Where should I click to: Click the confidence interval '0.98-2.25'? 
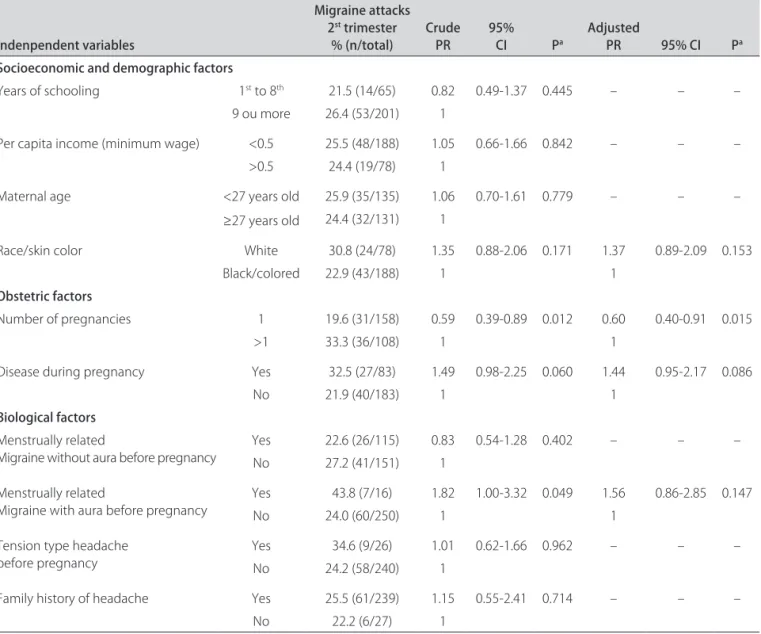(x=501, y=372)
